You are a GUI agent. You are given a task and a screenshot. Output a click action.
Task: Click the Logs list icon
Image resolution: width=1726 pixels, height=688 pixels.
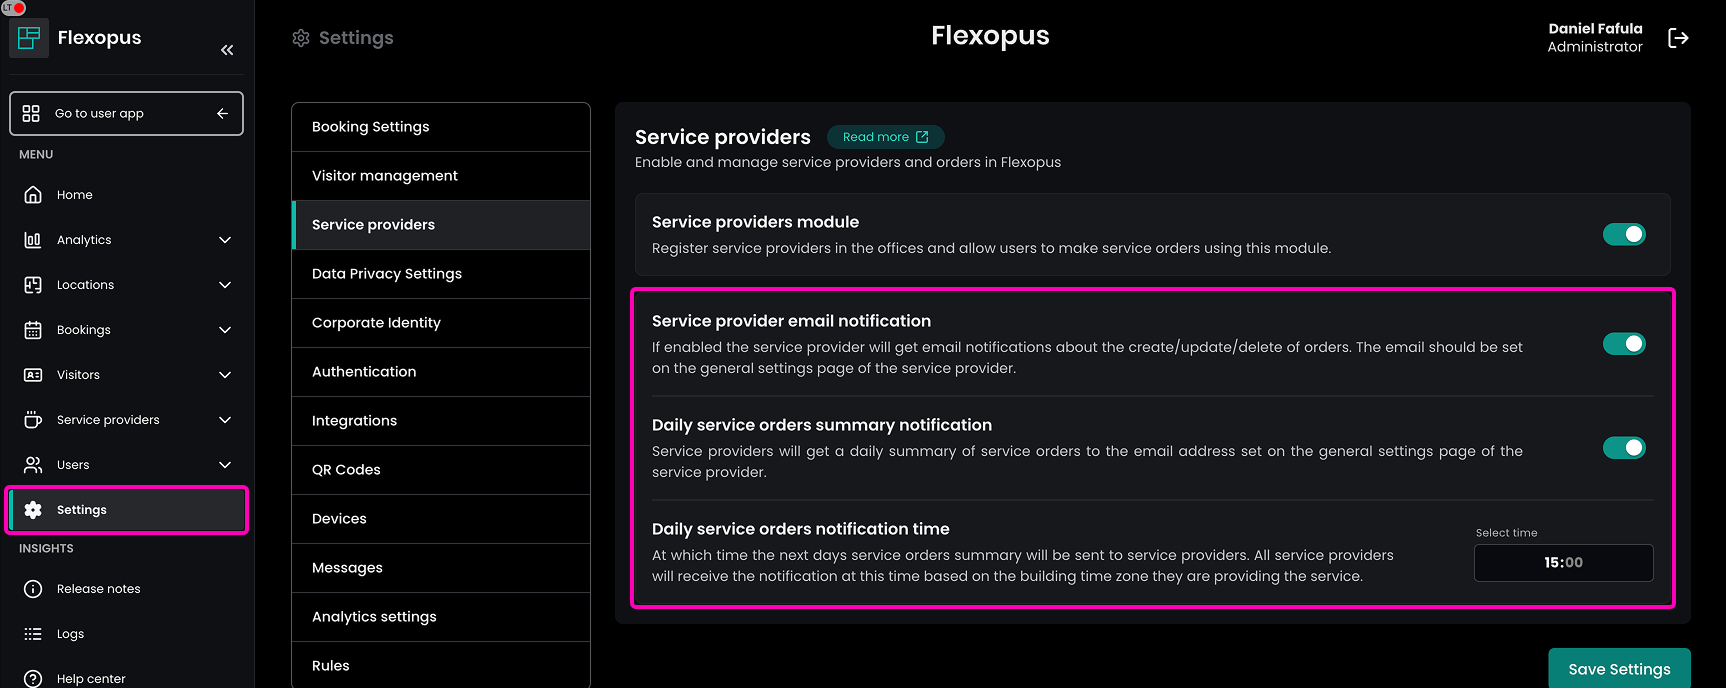pyautogui.click(x=33, y=634)
